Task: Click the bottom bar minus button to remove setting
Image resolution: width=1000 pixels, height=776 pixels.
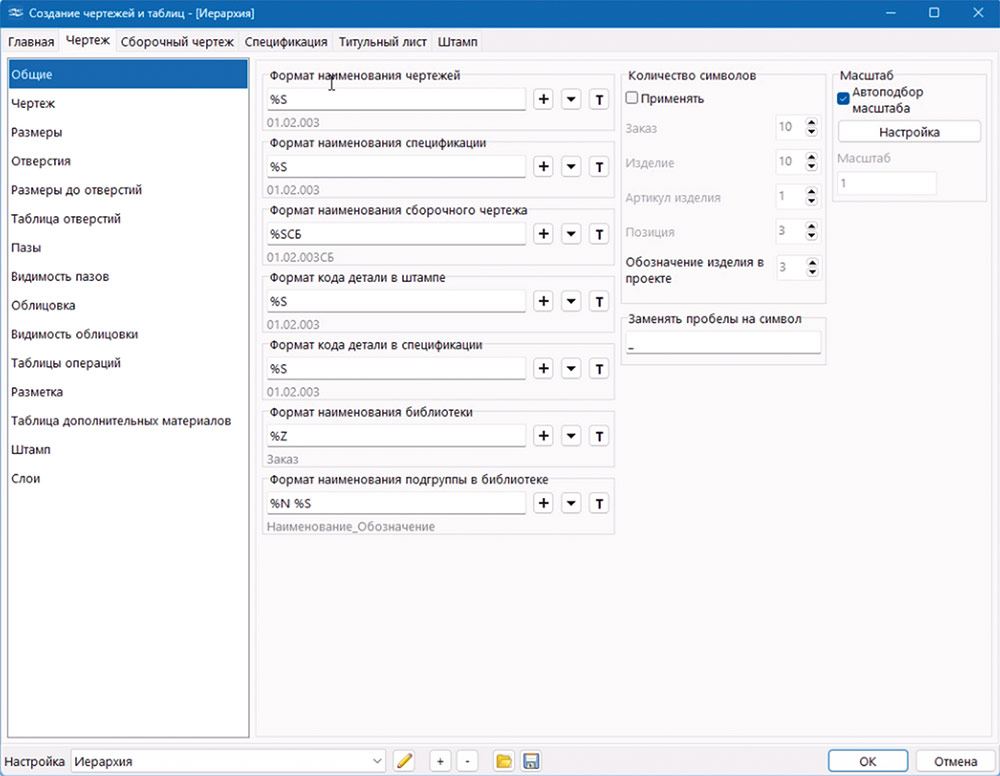Action: click(x=469, y=761)
